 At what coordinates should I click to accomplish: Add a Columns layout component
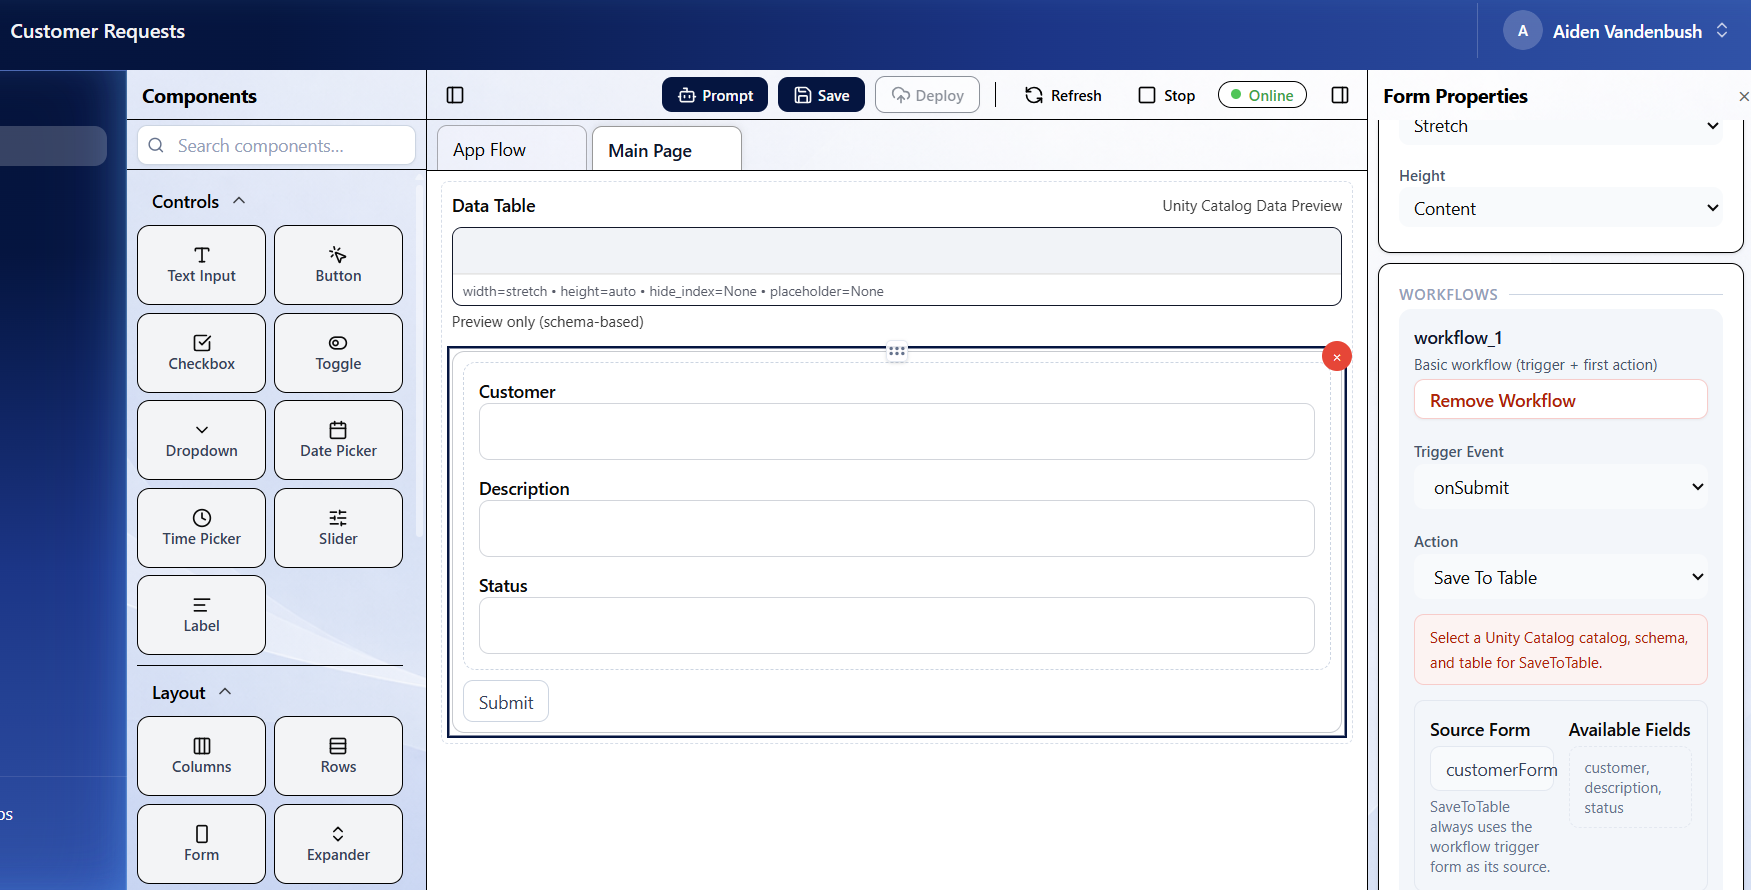click(201, 756)
